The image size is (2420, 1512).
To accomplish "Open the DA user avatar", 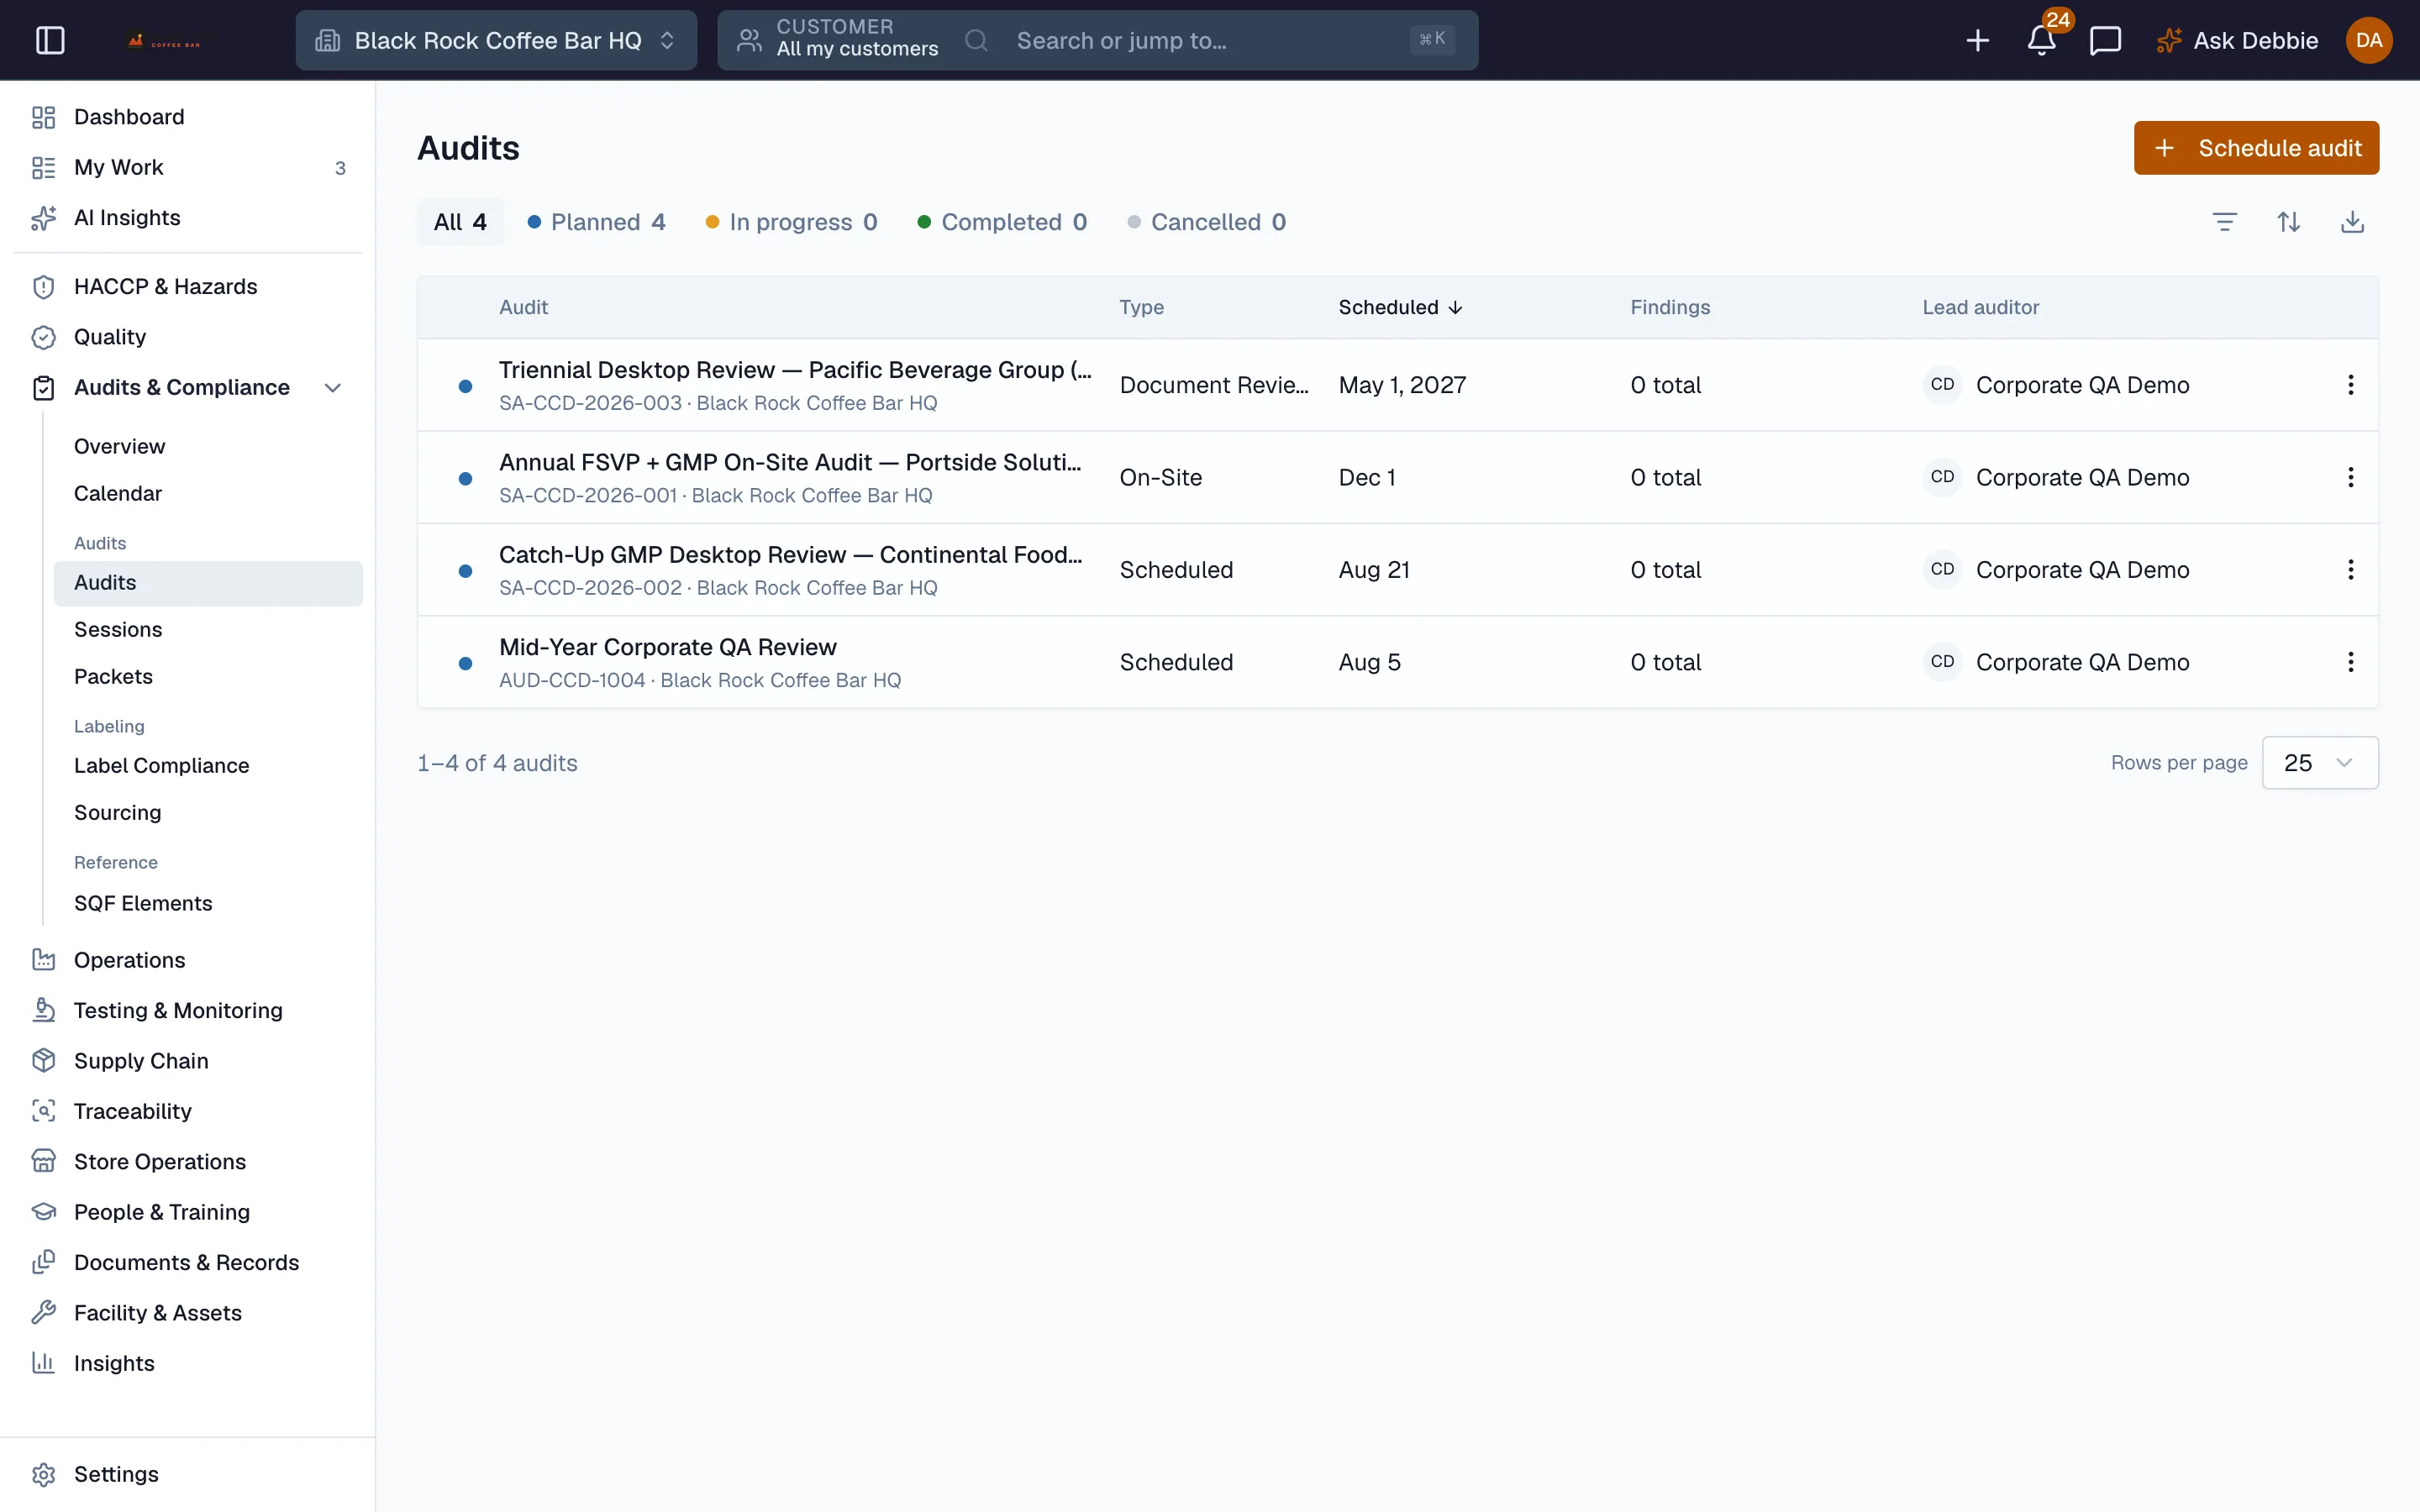I will click(x=2368, y=40).
